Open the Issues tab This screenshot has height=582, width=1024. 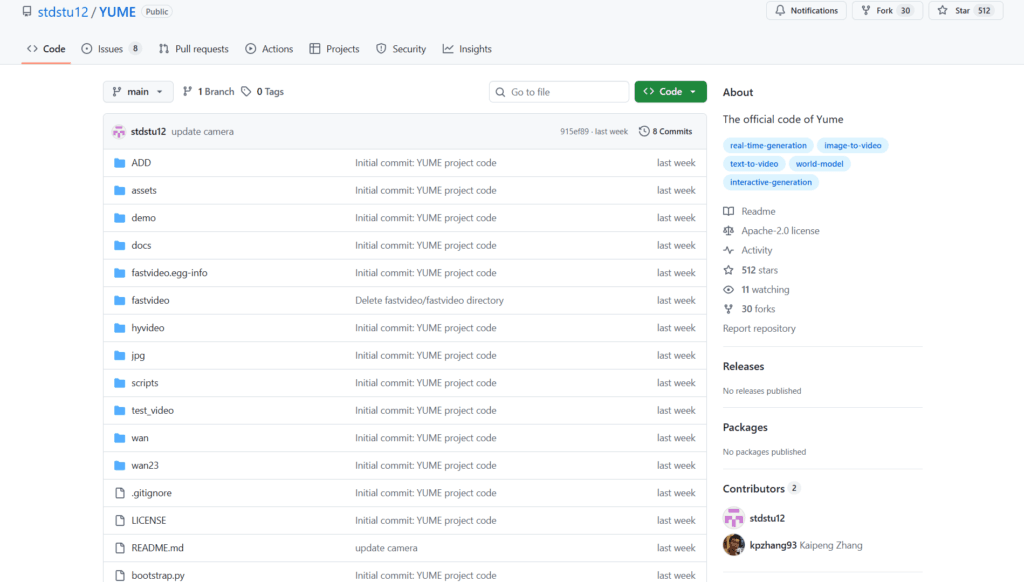(x=111, y=49)
